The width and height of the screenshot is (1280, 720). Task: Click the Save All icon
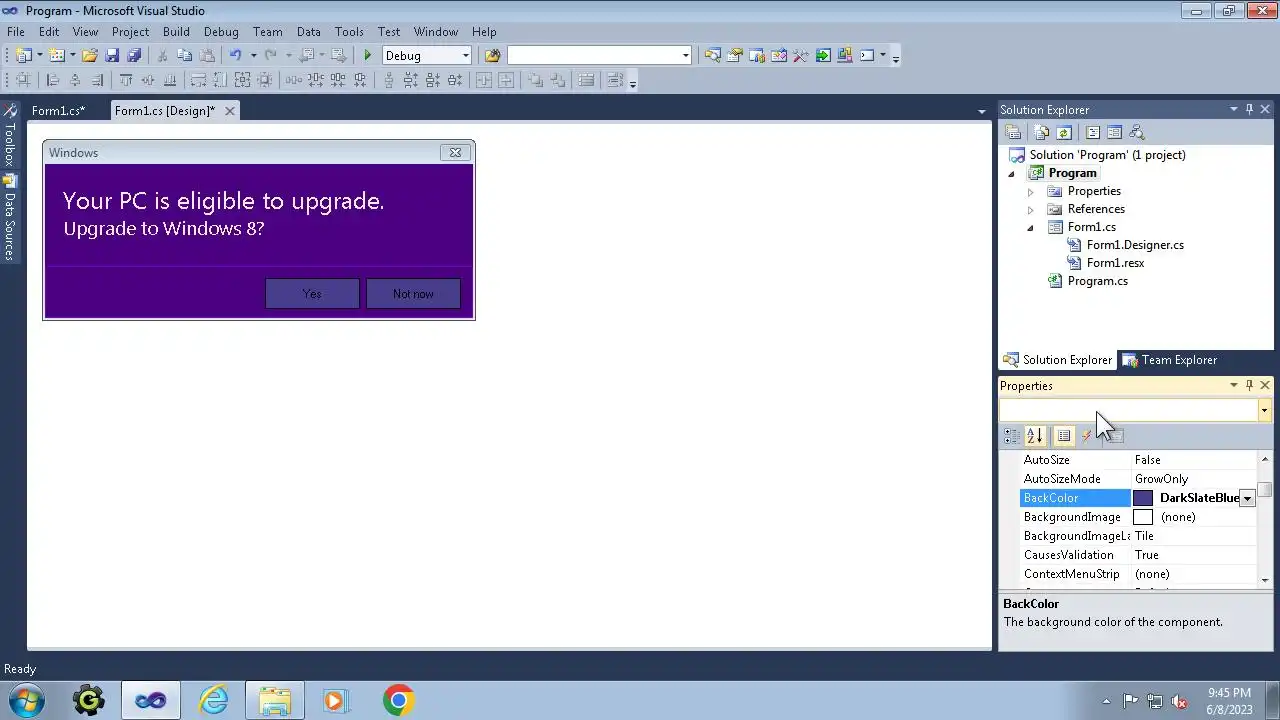134,56
